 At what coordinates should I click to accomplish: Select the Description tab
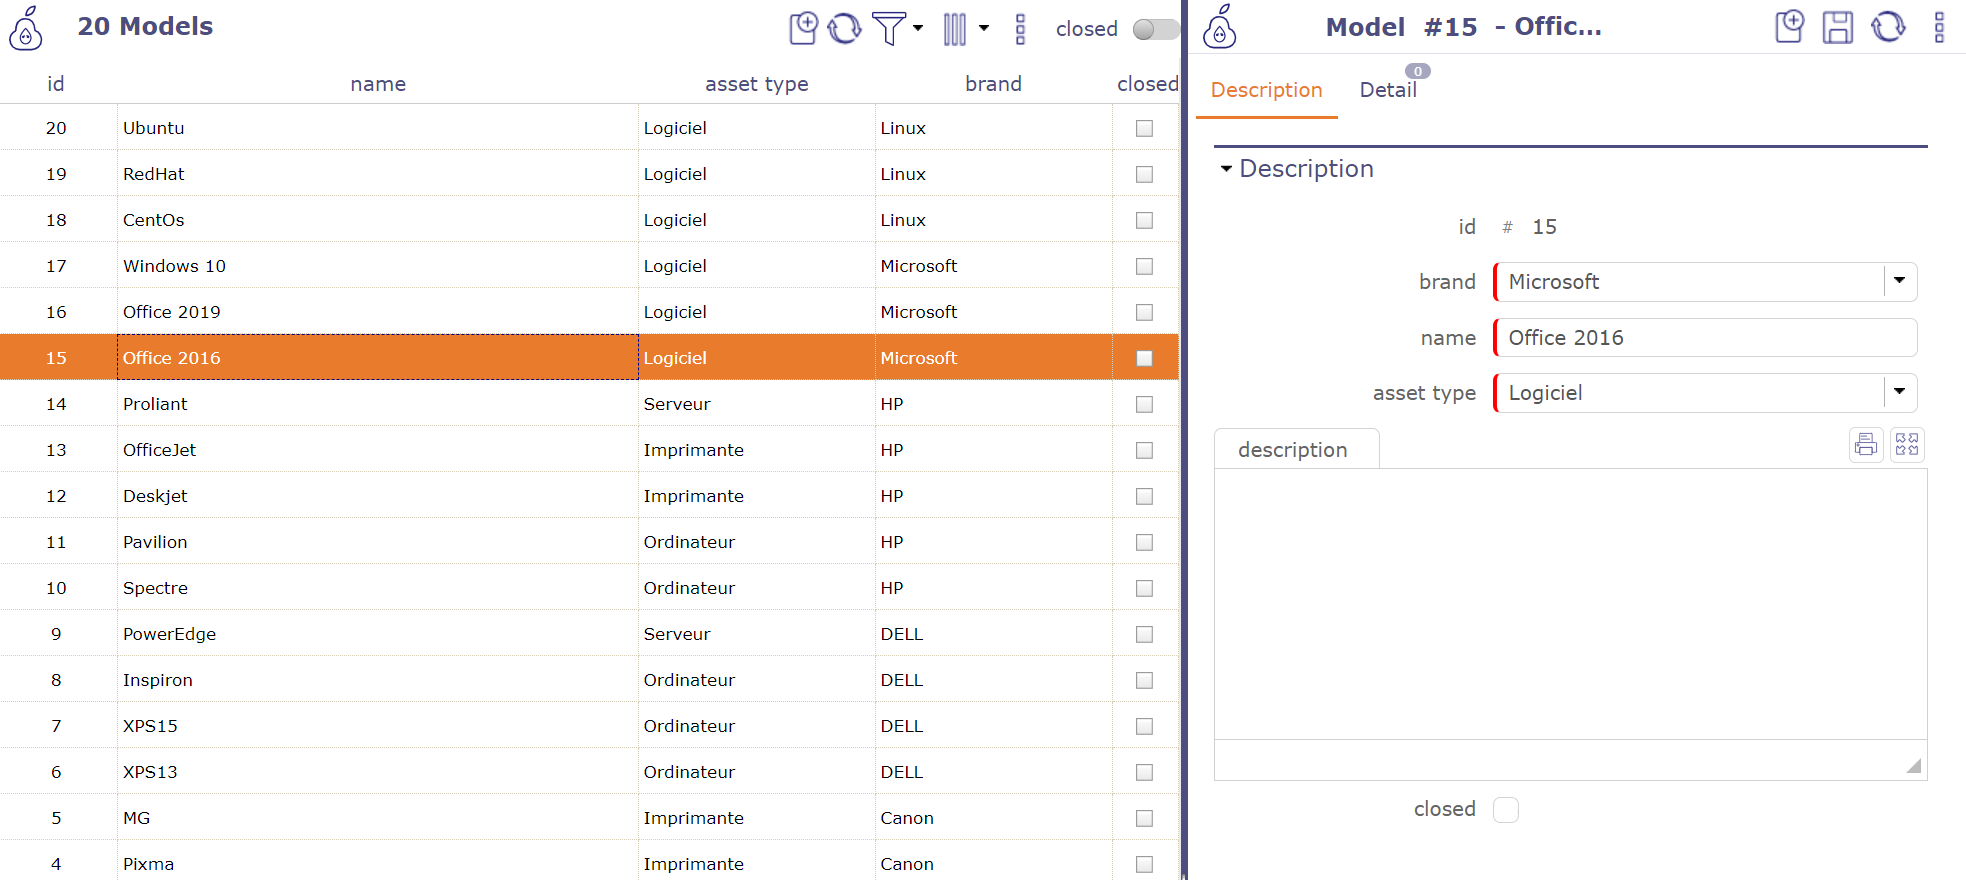coord(1266,90)
